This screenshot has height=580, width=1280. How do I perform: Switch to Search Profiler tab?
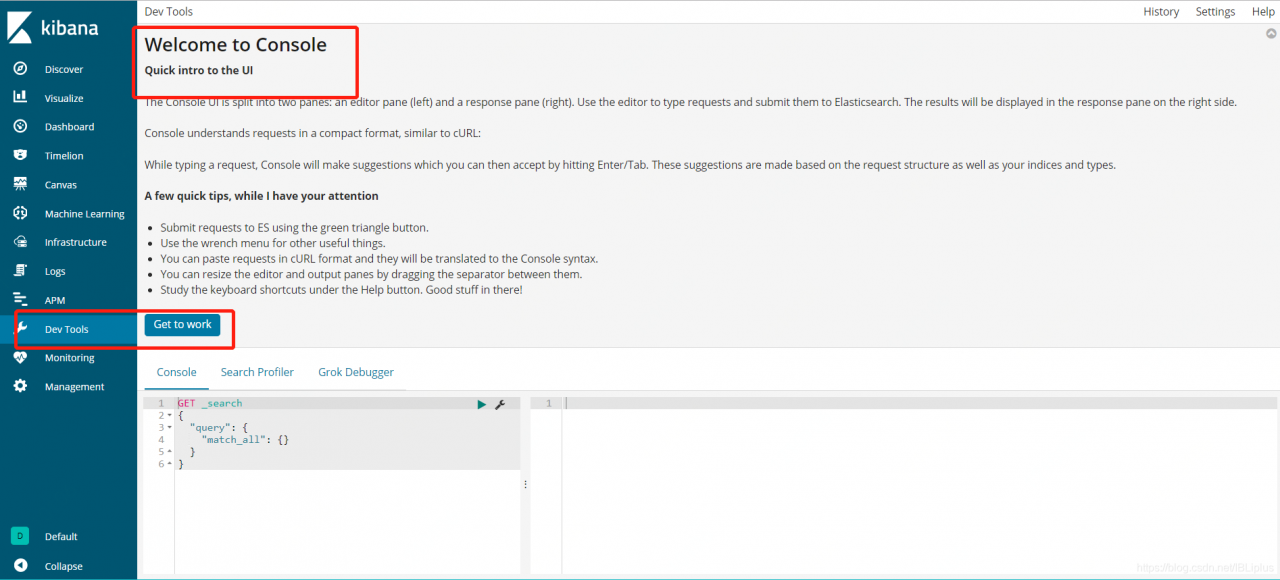pyautogui.click(x=257, y=372)
